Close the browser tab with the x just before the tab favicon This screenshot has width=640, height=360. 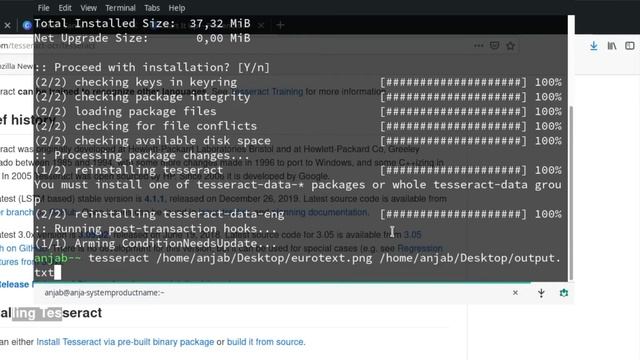tap(7, 25)
